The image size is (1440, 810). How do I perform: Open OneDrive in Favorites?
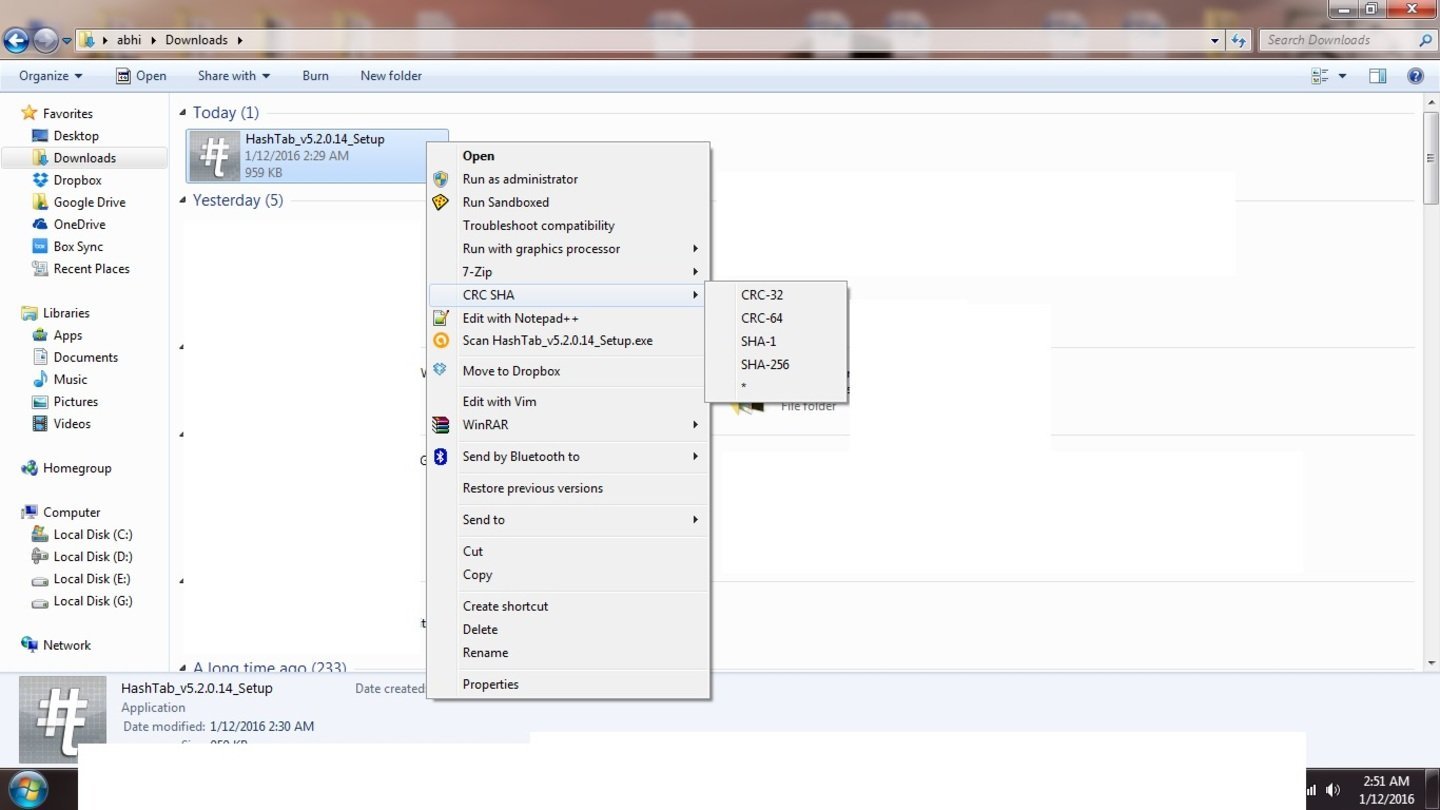coord(79,224)
